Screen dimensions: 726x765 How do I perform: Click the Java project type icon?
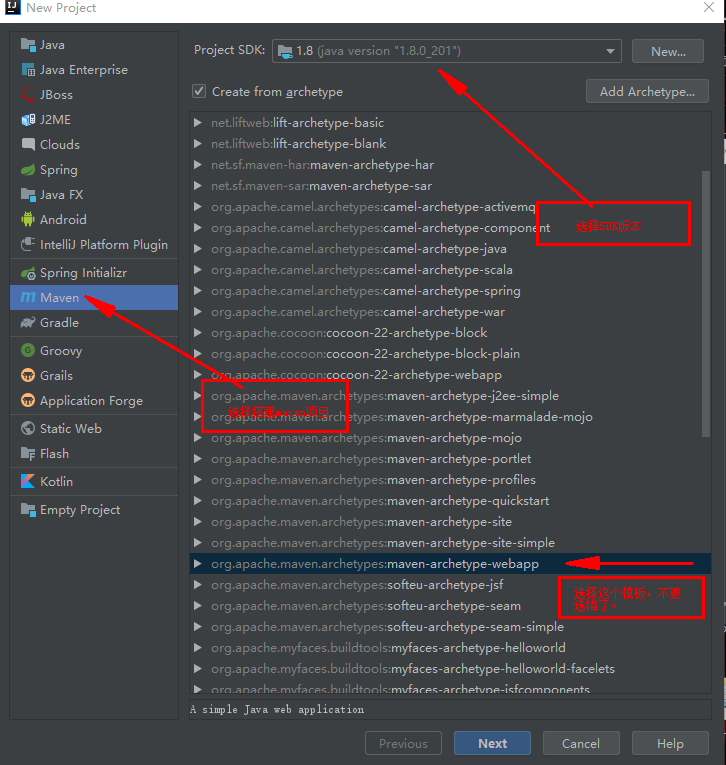[28, 45]
